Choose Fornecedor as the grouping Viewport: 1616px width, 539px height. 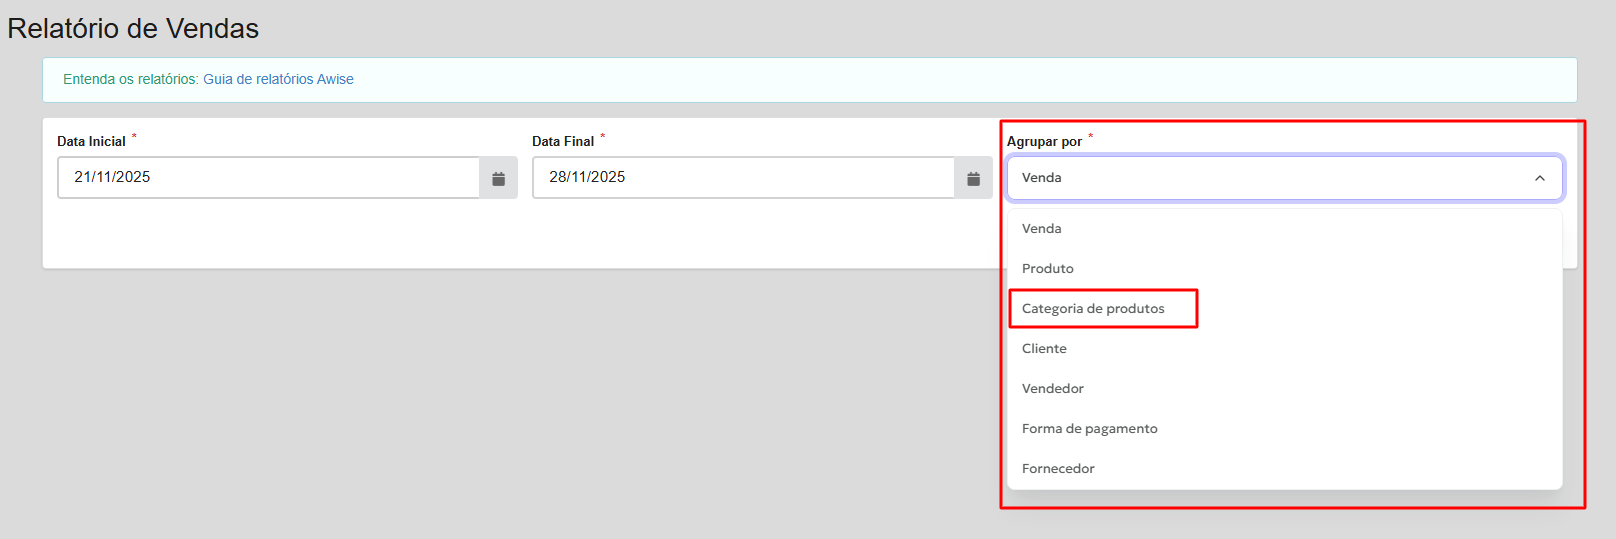(1058, 469)
